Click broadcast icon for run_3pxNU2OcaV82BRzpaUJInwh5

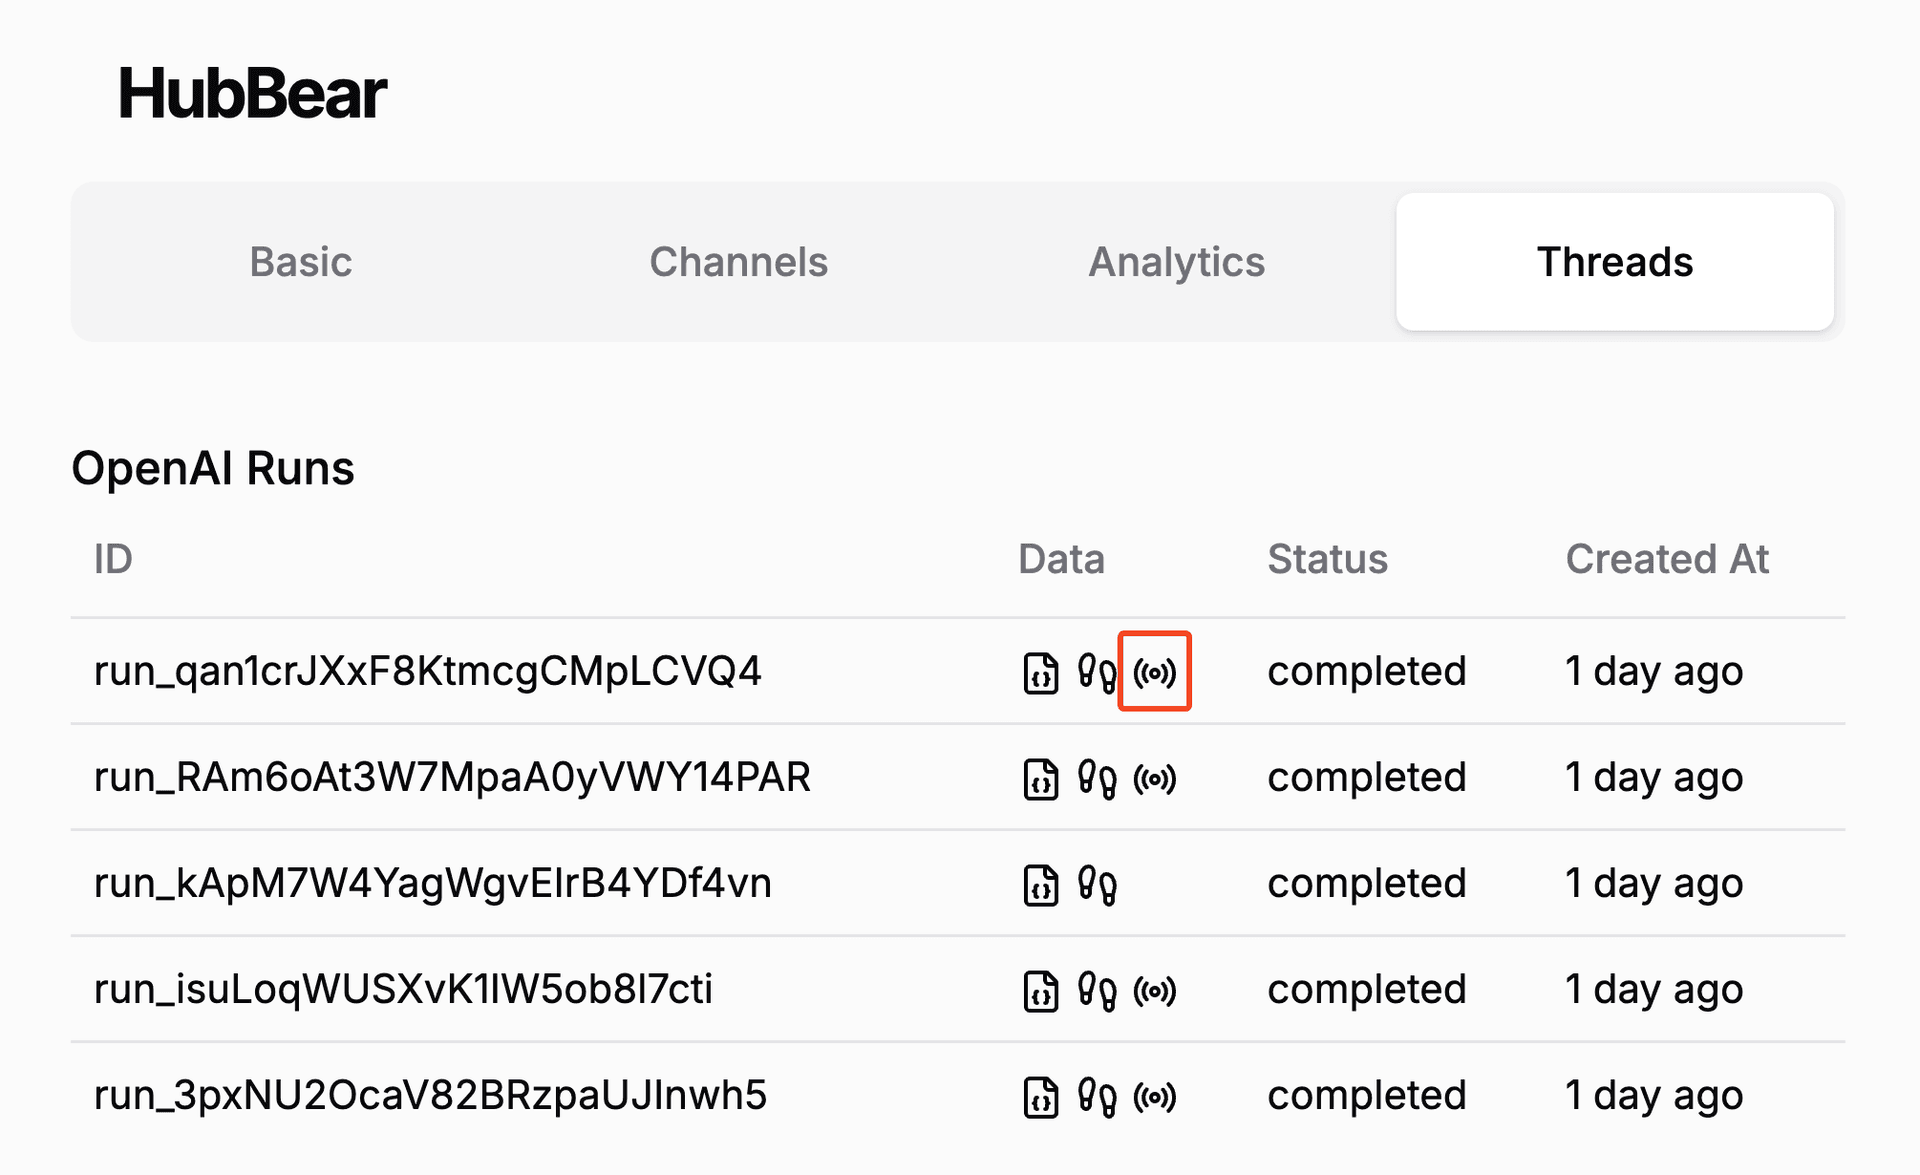[1154, 1096]
